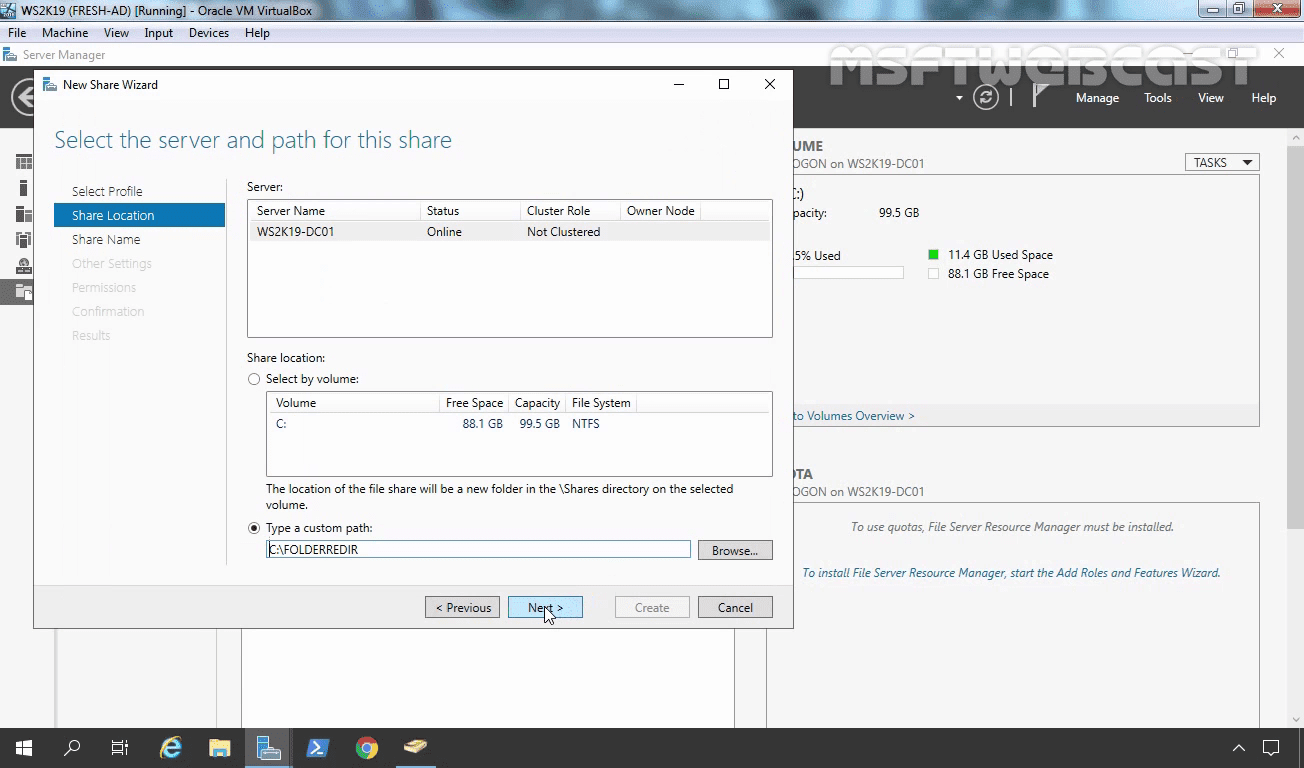Launch Google Chrome from the taskbar
The height and width of the screenshot is (768, 1304).
367,748
